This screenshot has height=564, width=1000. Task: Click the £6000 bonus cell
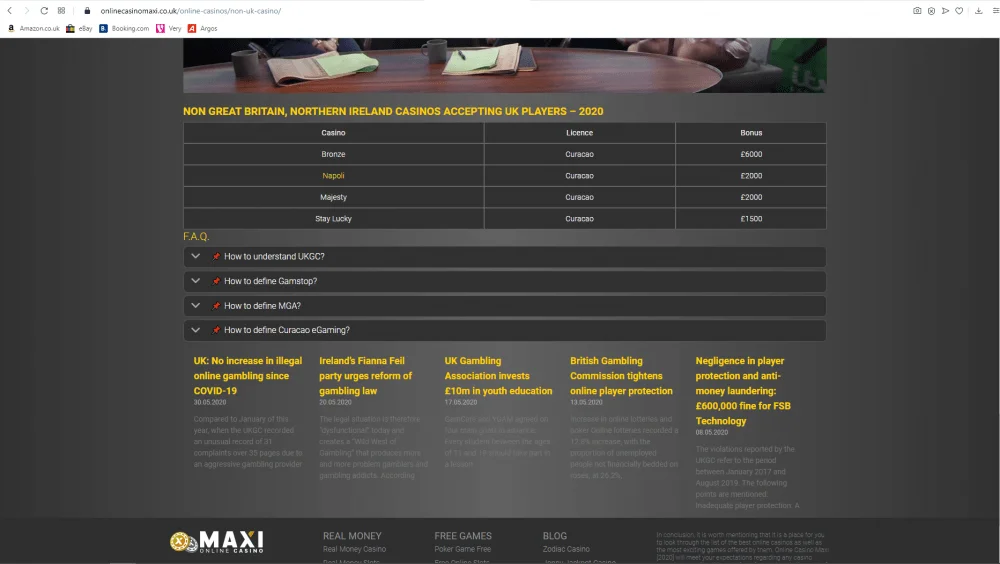pos(751,154)
